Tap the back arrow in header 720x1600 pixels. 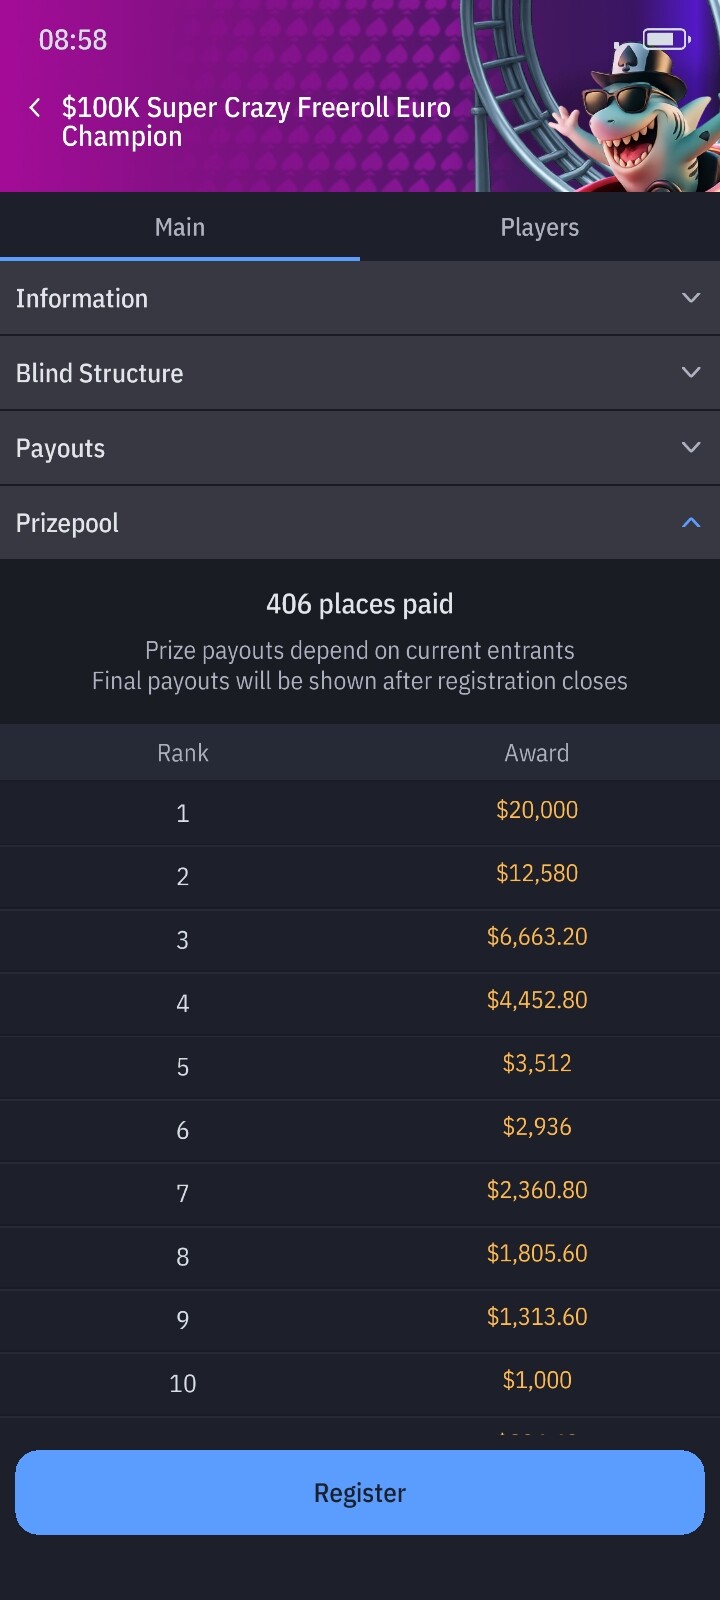point(35,108)
